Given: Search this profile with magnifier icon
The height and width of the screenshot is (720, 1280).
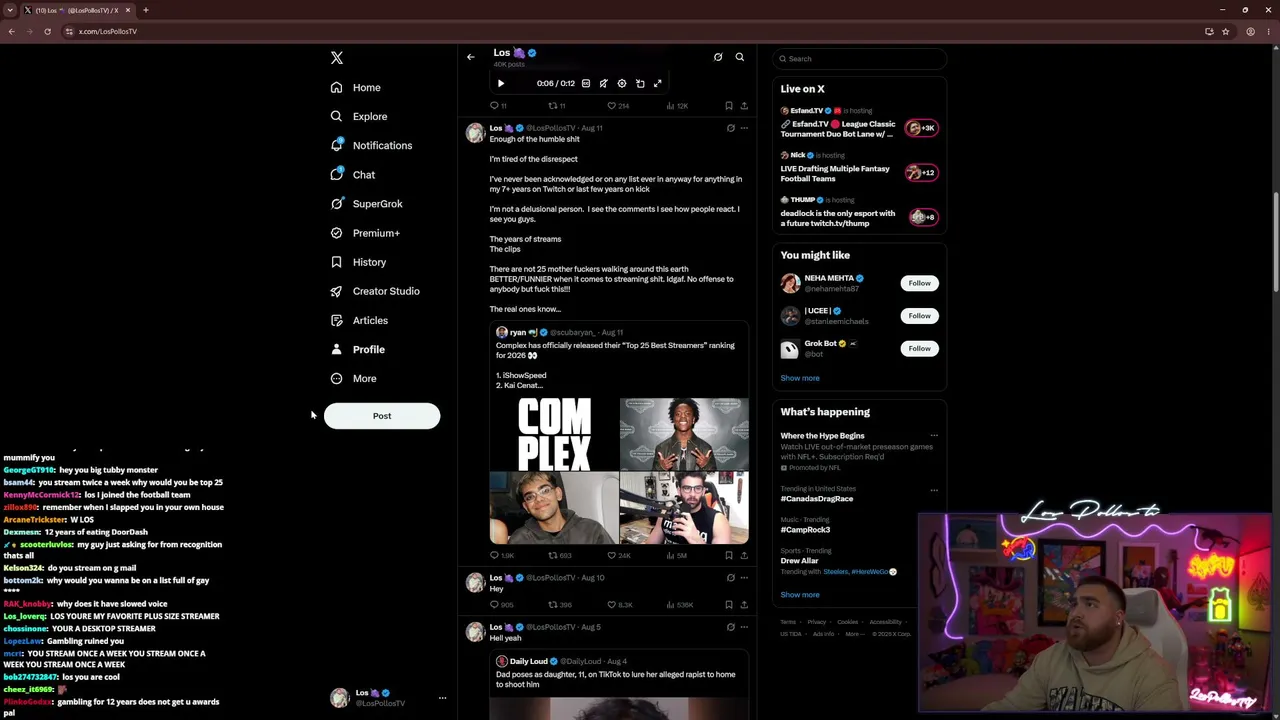Looking at the screenshot, I should tap(740, 57).
